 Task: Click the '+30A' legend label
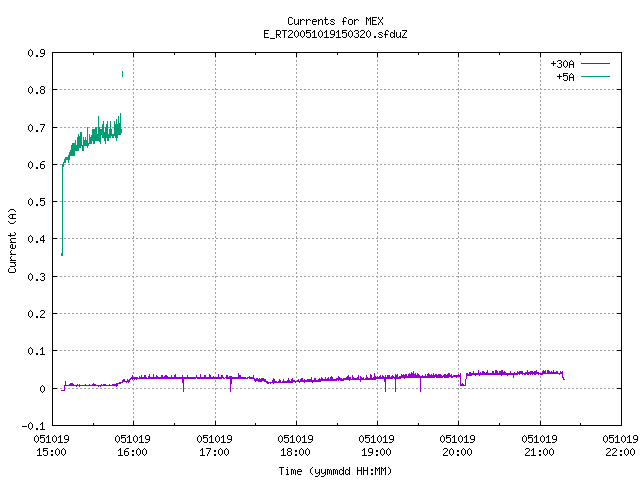(562, 64)
